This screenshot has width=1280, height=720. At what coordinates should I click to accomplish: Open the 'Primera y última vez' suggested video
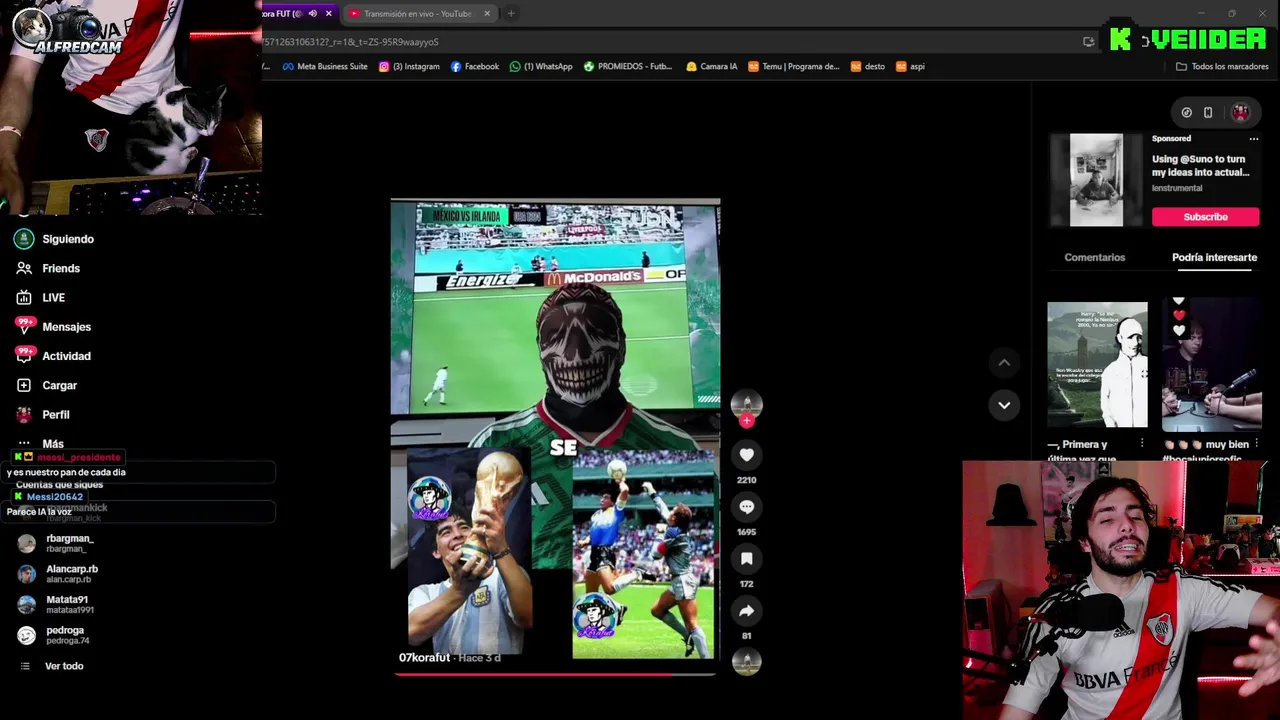1097,365
